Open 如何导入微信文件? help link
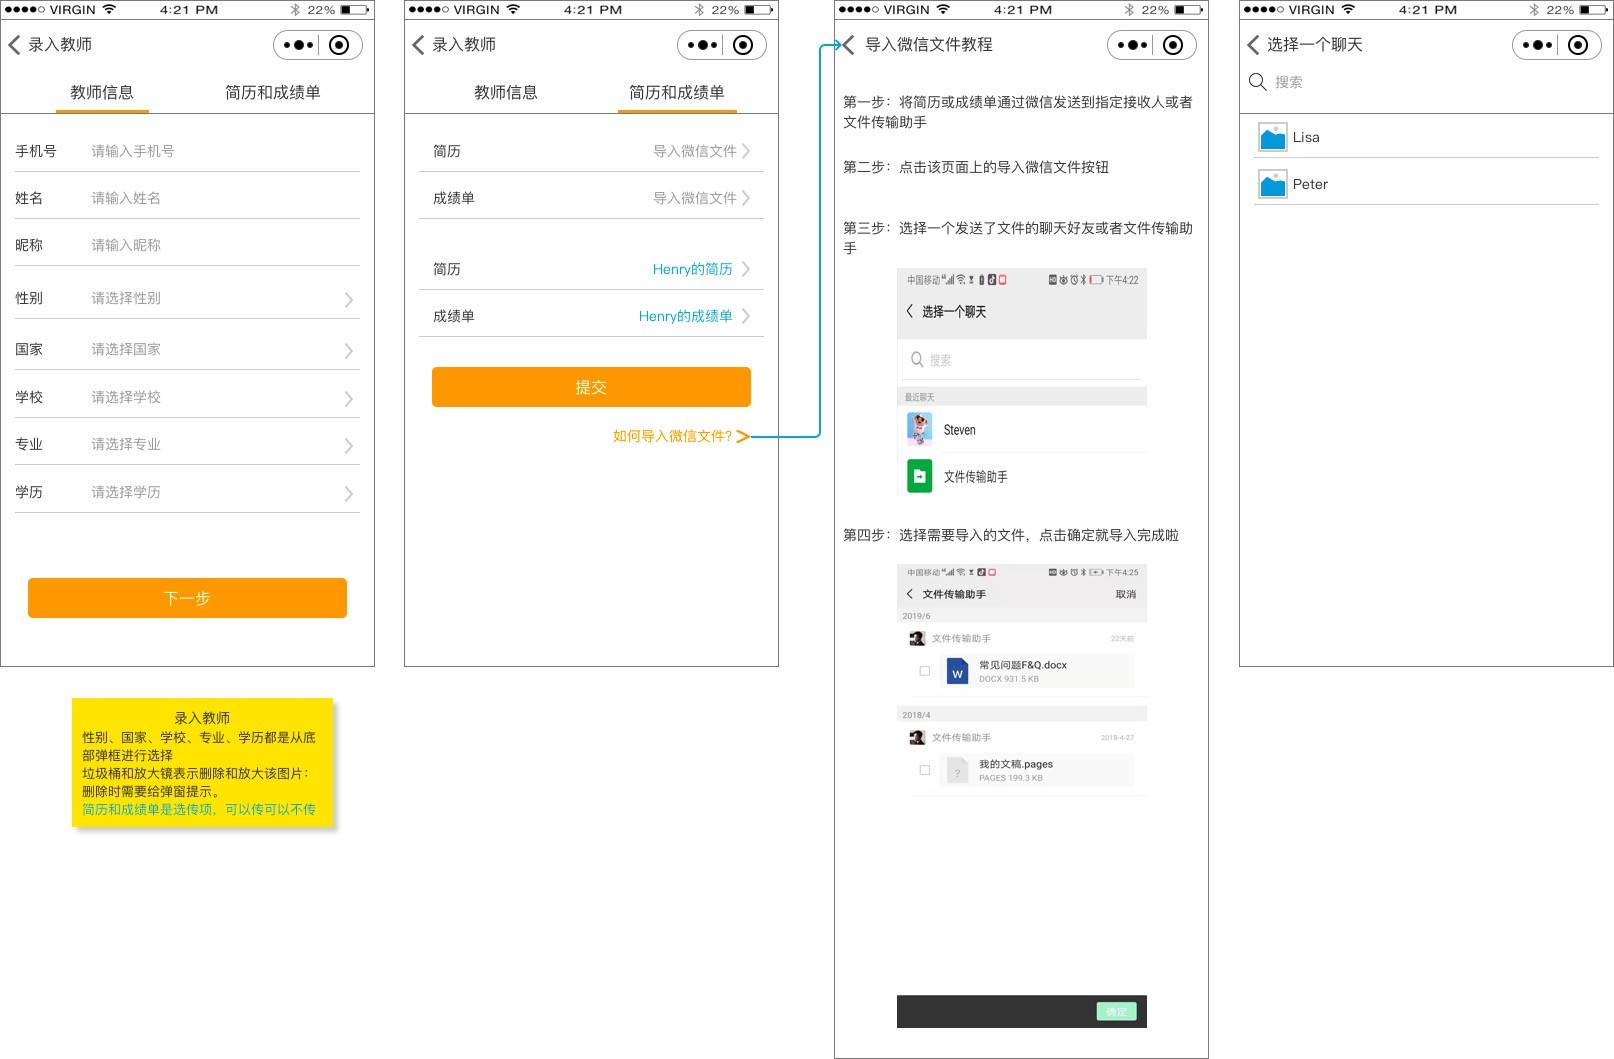This screenshot has height=1059, width=1614. coord(673,436)
